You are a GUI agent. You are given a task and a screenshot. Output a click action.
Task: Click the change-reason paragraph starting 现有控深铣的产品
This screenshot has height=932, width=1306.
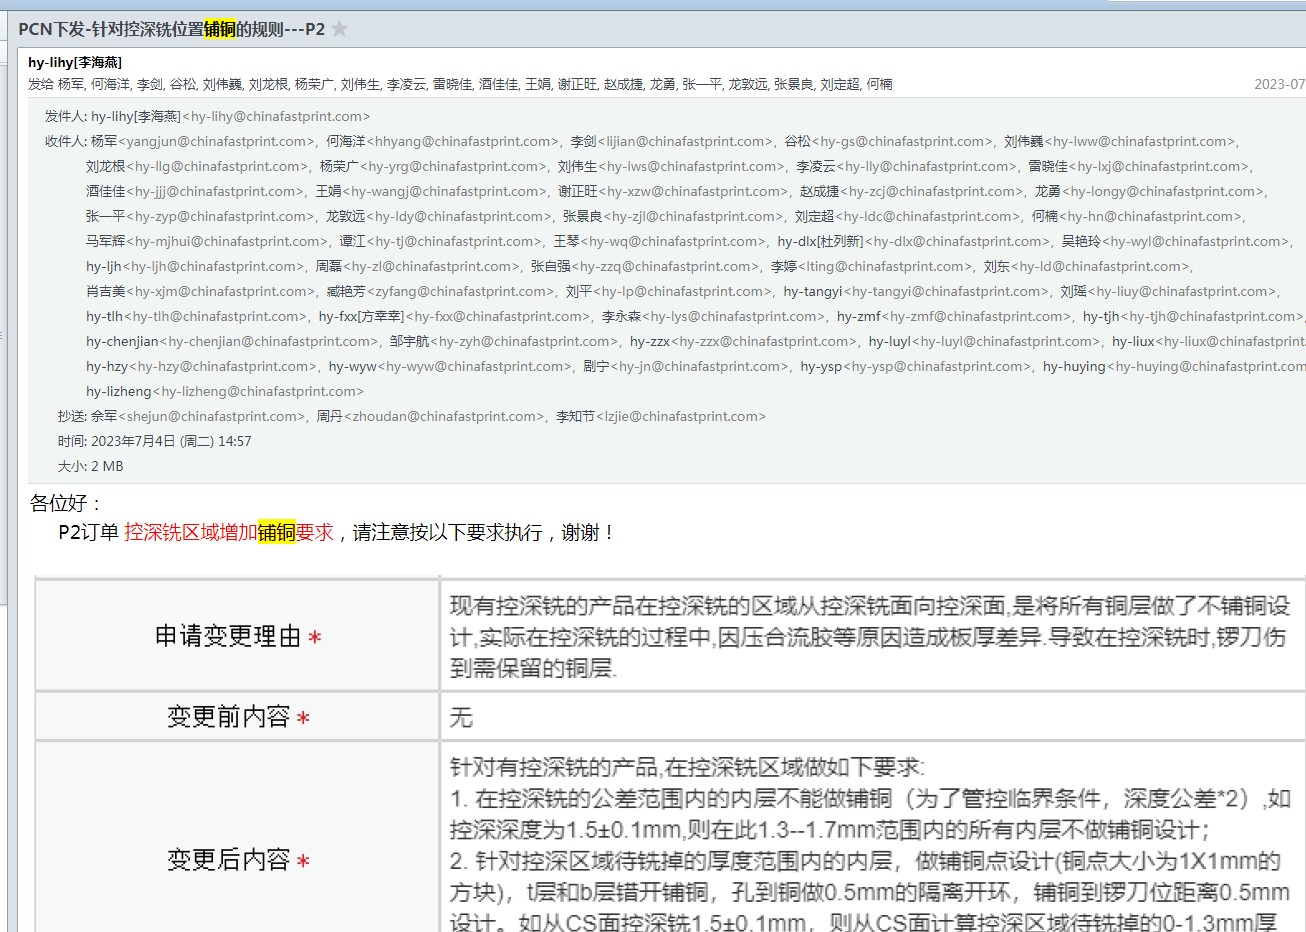point(870,636)
